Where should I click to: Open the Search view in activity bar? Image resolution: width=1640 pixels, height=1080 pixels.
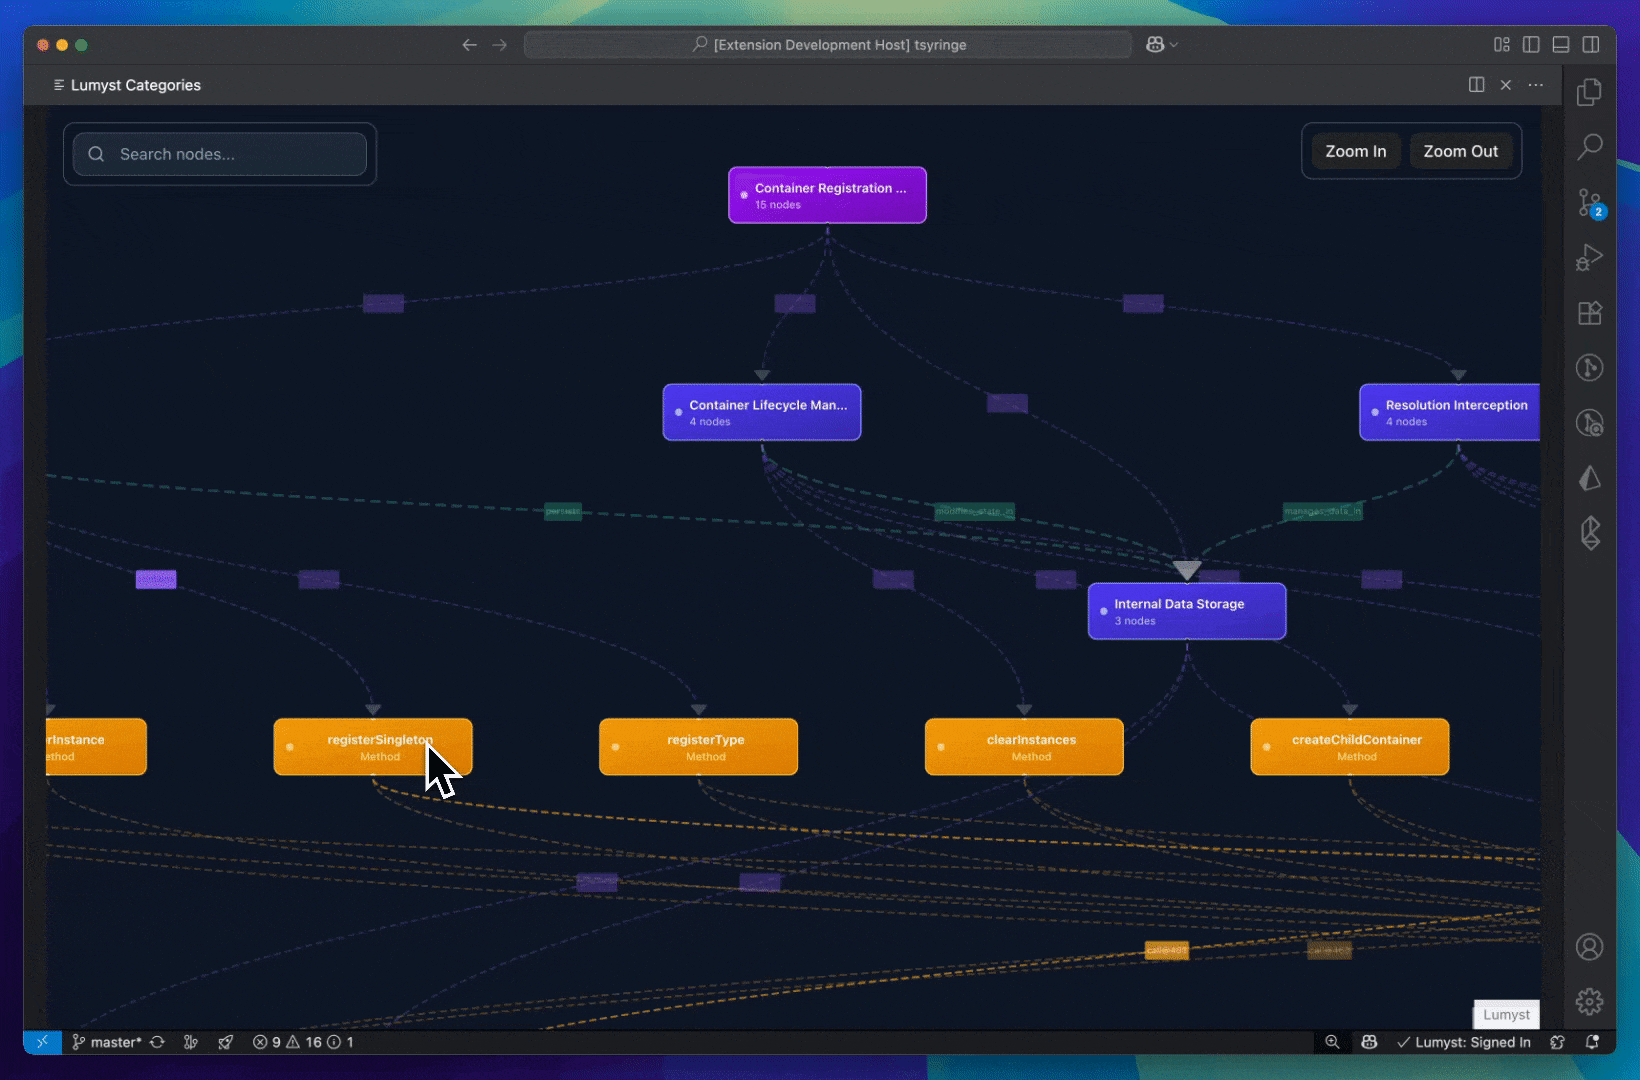point(1589,147)
